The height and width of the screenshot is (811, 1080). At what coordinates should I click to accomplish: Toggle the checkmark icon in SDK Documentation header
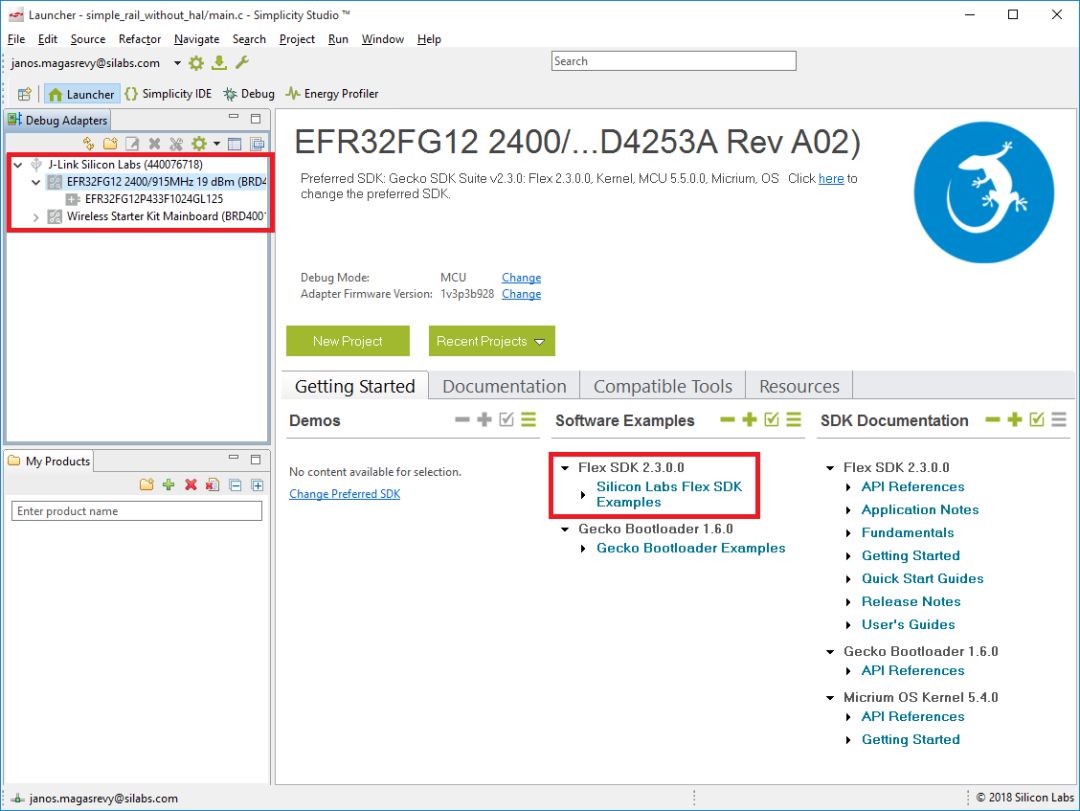pyautogui.click(x=1037, y=420)
